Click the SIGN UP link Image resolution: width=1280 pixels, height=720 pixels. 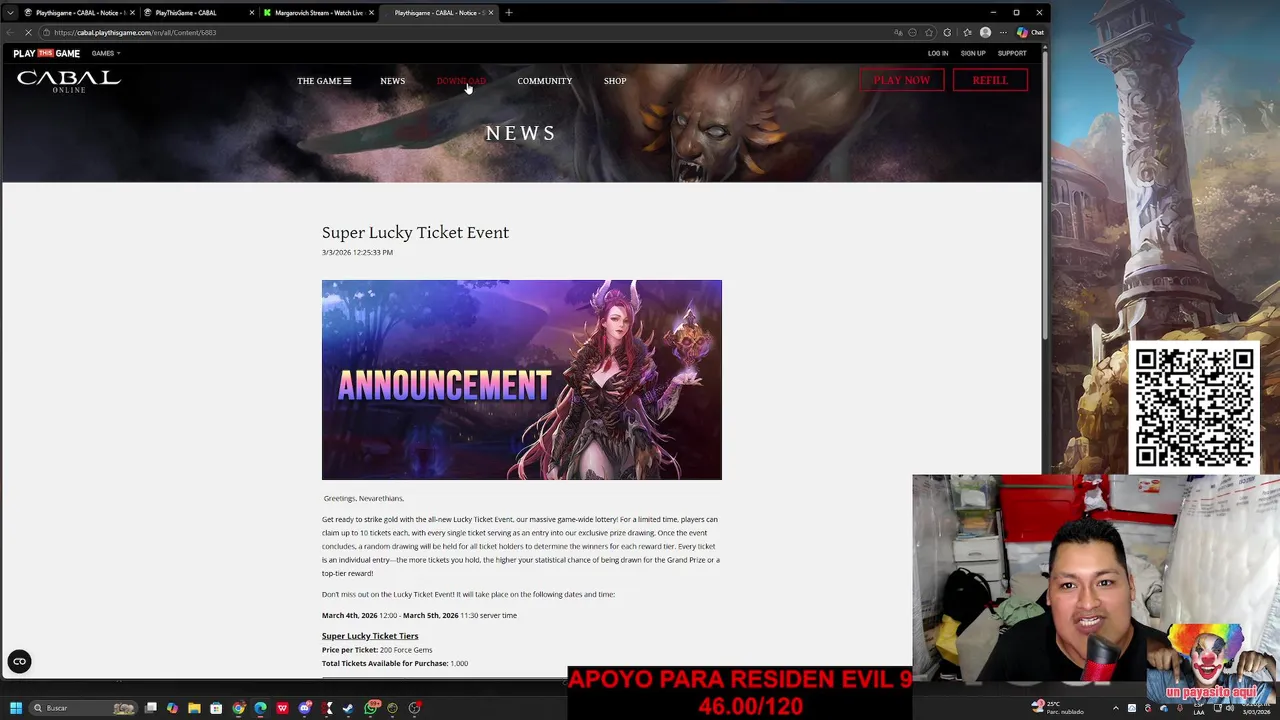pos(973,53)
